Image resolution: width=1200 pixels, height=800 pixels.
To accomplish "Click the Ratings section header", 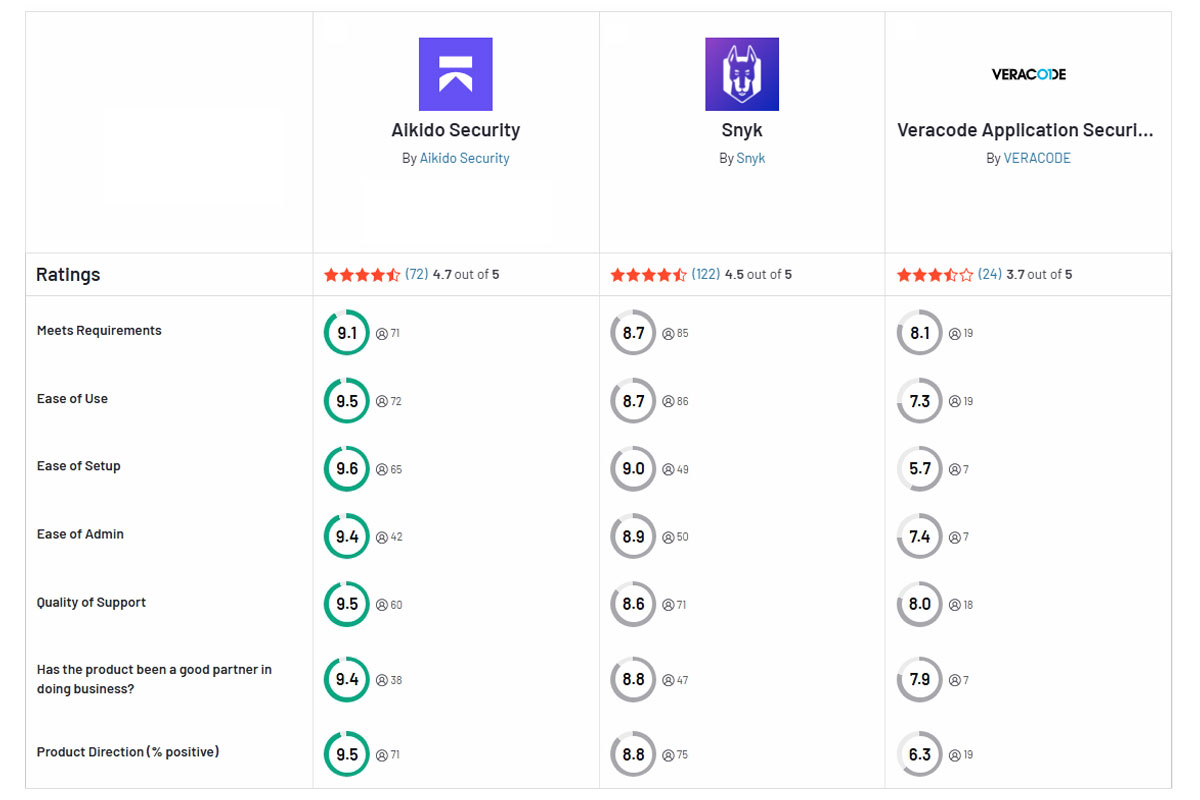I will (68, 274).
